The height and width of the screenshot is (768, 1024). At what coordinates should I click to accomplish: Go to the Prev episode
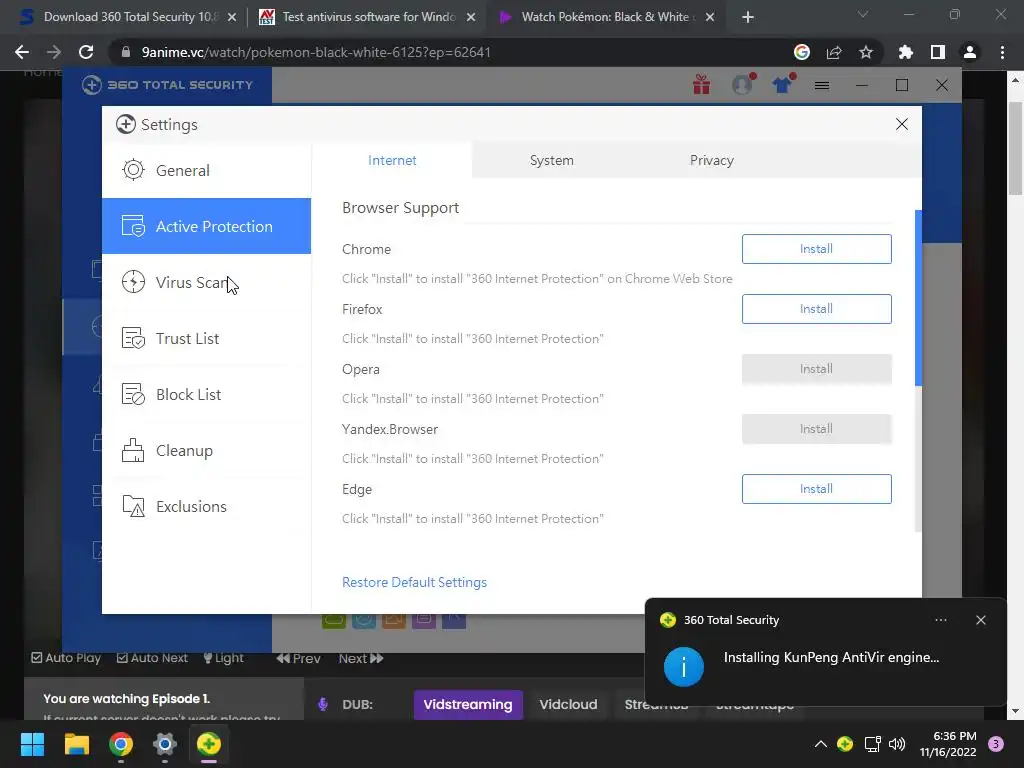tap(298, 658)
